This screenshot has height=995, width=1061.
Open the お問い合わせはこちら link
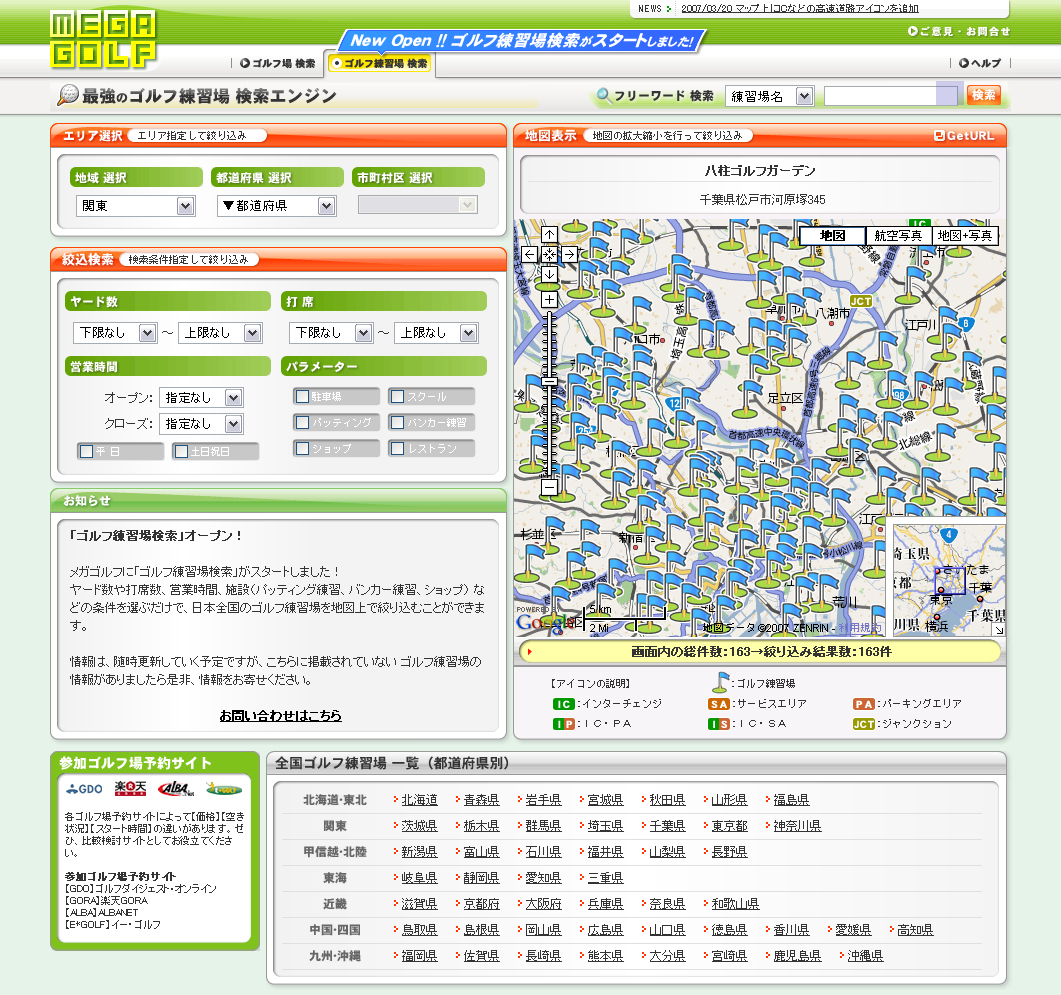(x=280, y=715)
